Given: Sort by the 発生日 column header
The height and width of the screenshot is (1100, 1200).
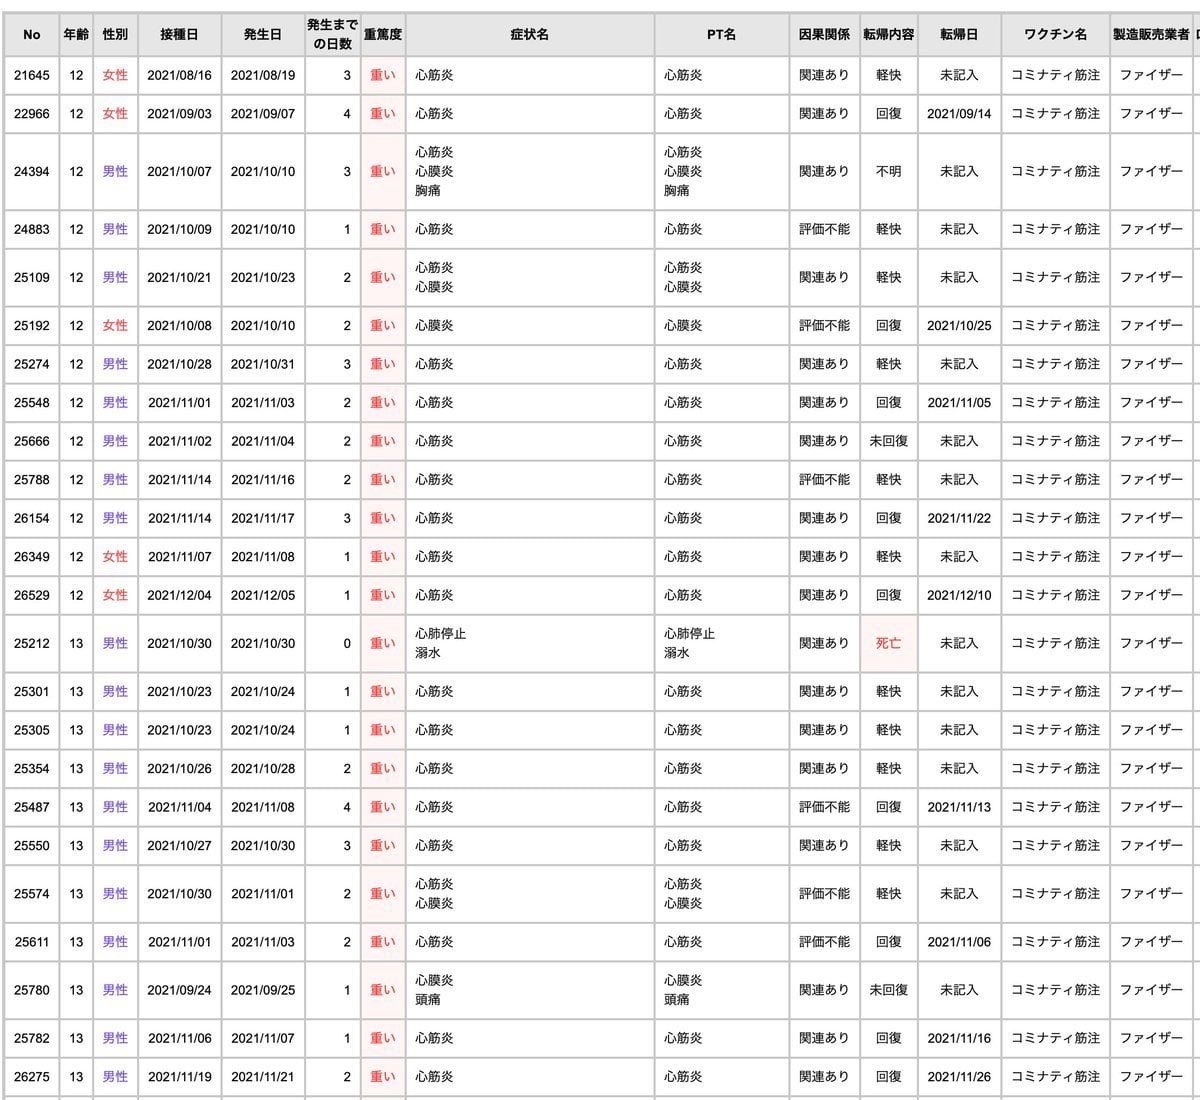Looking at the screenshot, I should point(263,35).
